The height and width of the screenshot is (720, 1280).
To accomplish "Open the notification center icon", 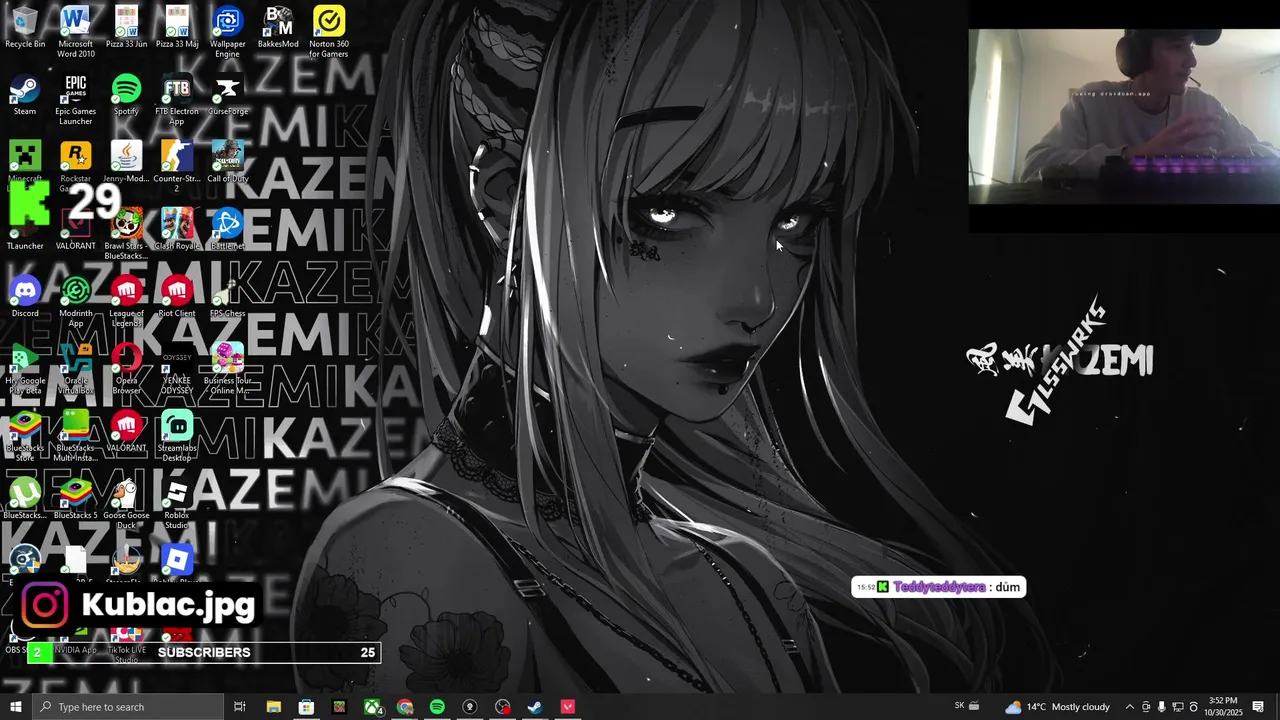I will (x=1258, y=707).
